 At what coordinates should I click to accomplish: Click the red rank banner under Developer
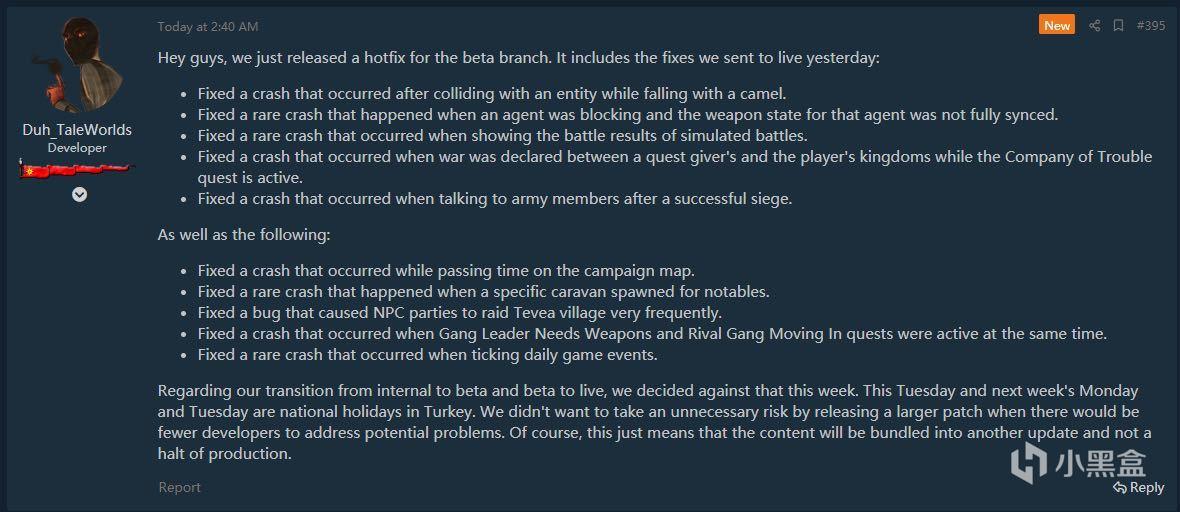[77, 169]
